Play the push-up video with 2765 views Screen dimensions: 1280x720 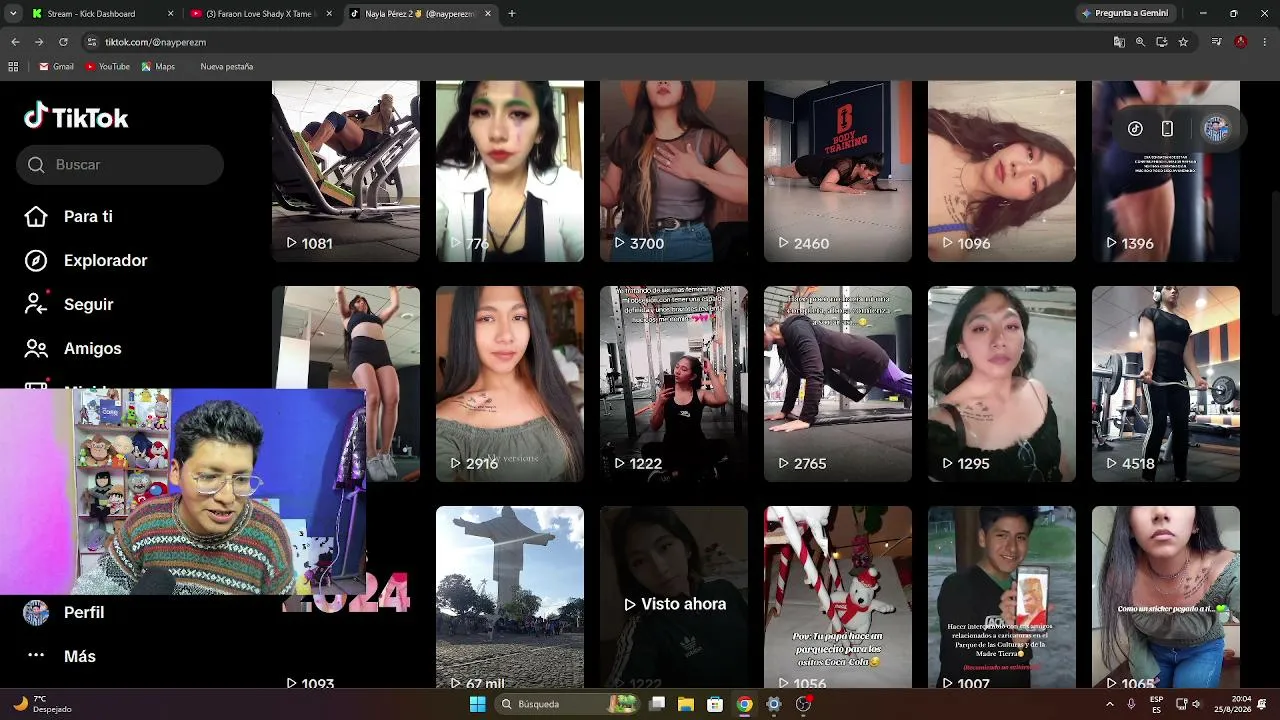click(838, 384)
